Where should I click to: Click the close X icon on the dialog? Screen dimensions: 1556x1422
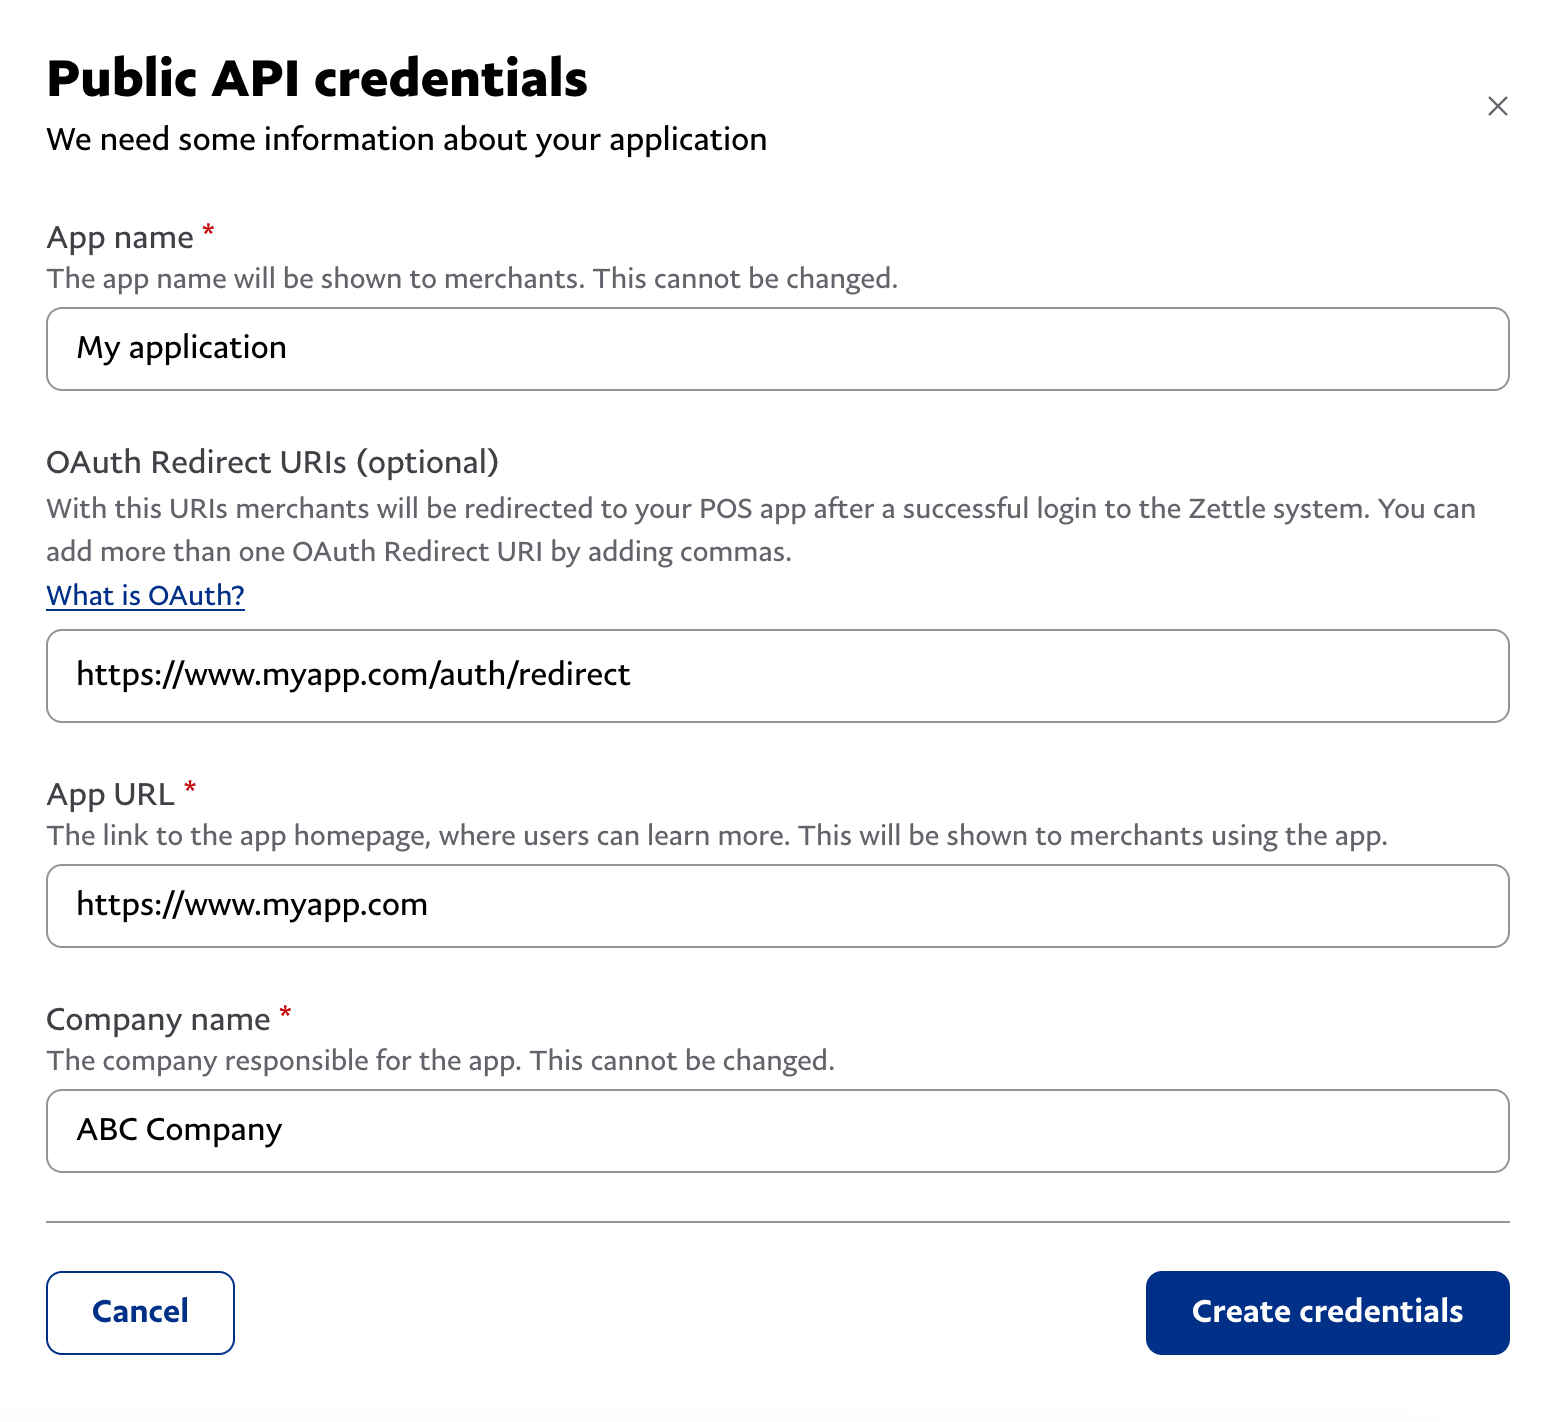1497,106
